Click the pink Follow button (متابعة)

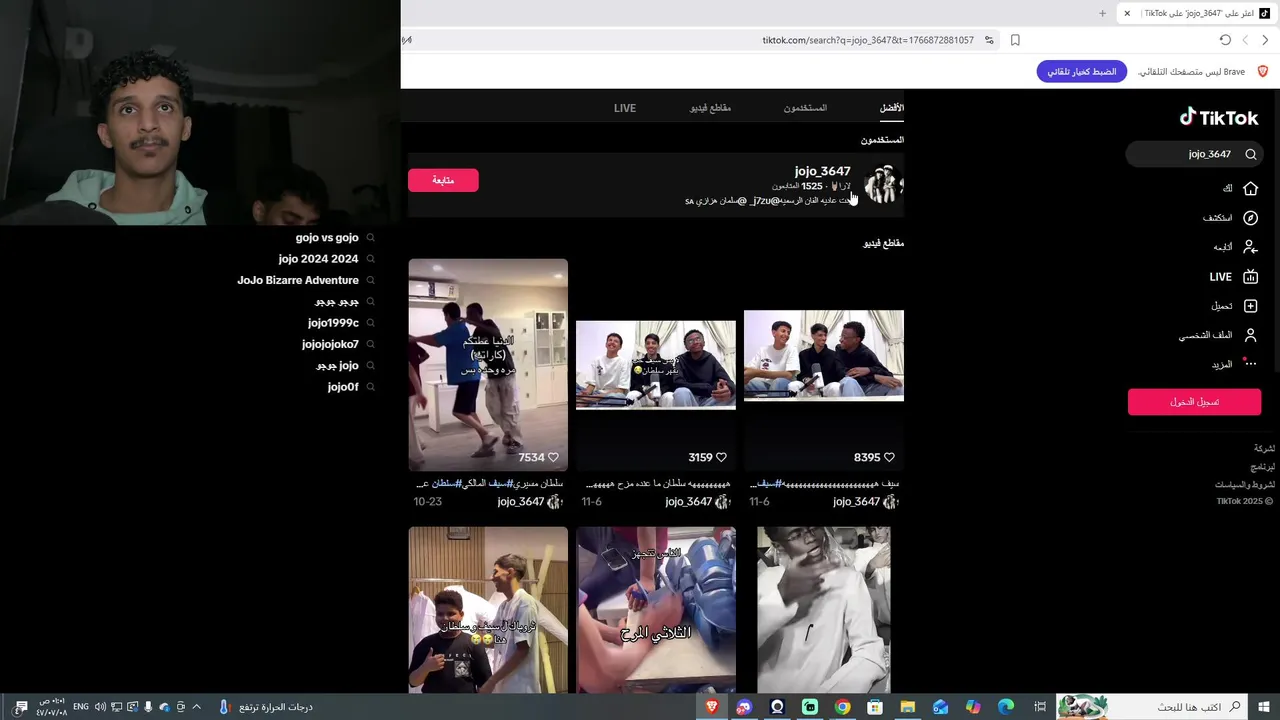pyautogui.click(x=443, y=180)
